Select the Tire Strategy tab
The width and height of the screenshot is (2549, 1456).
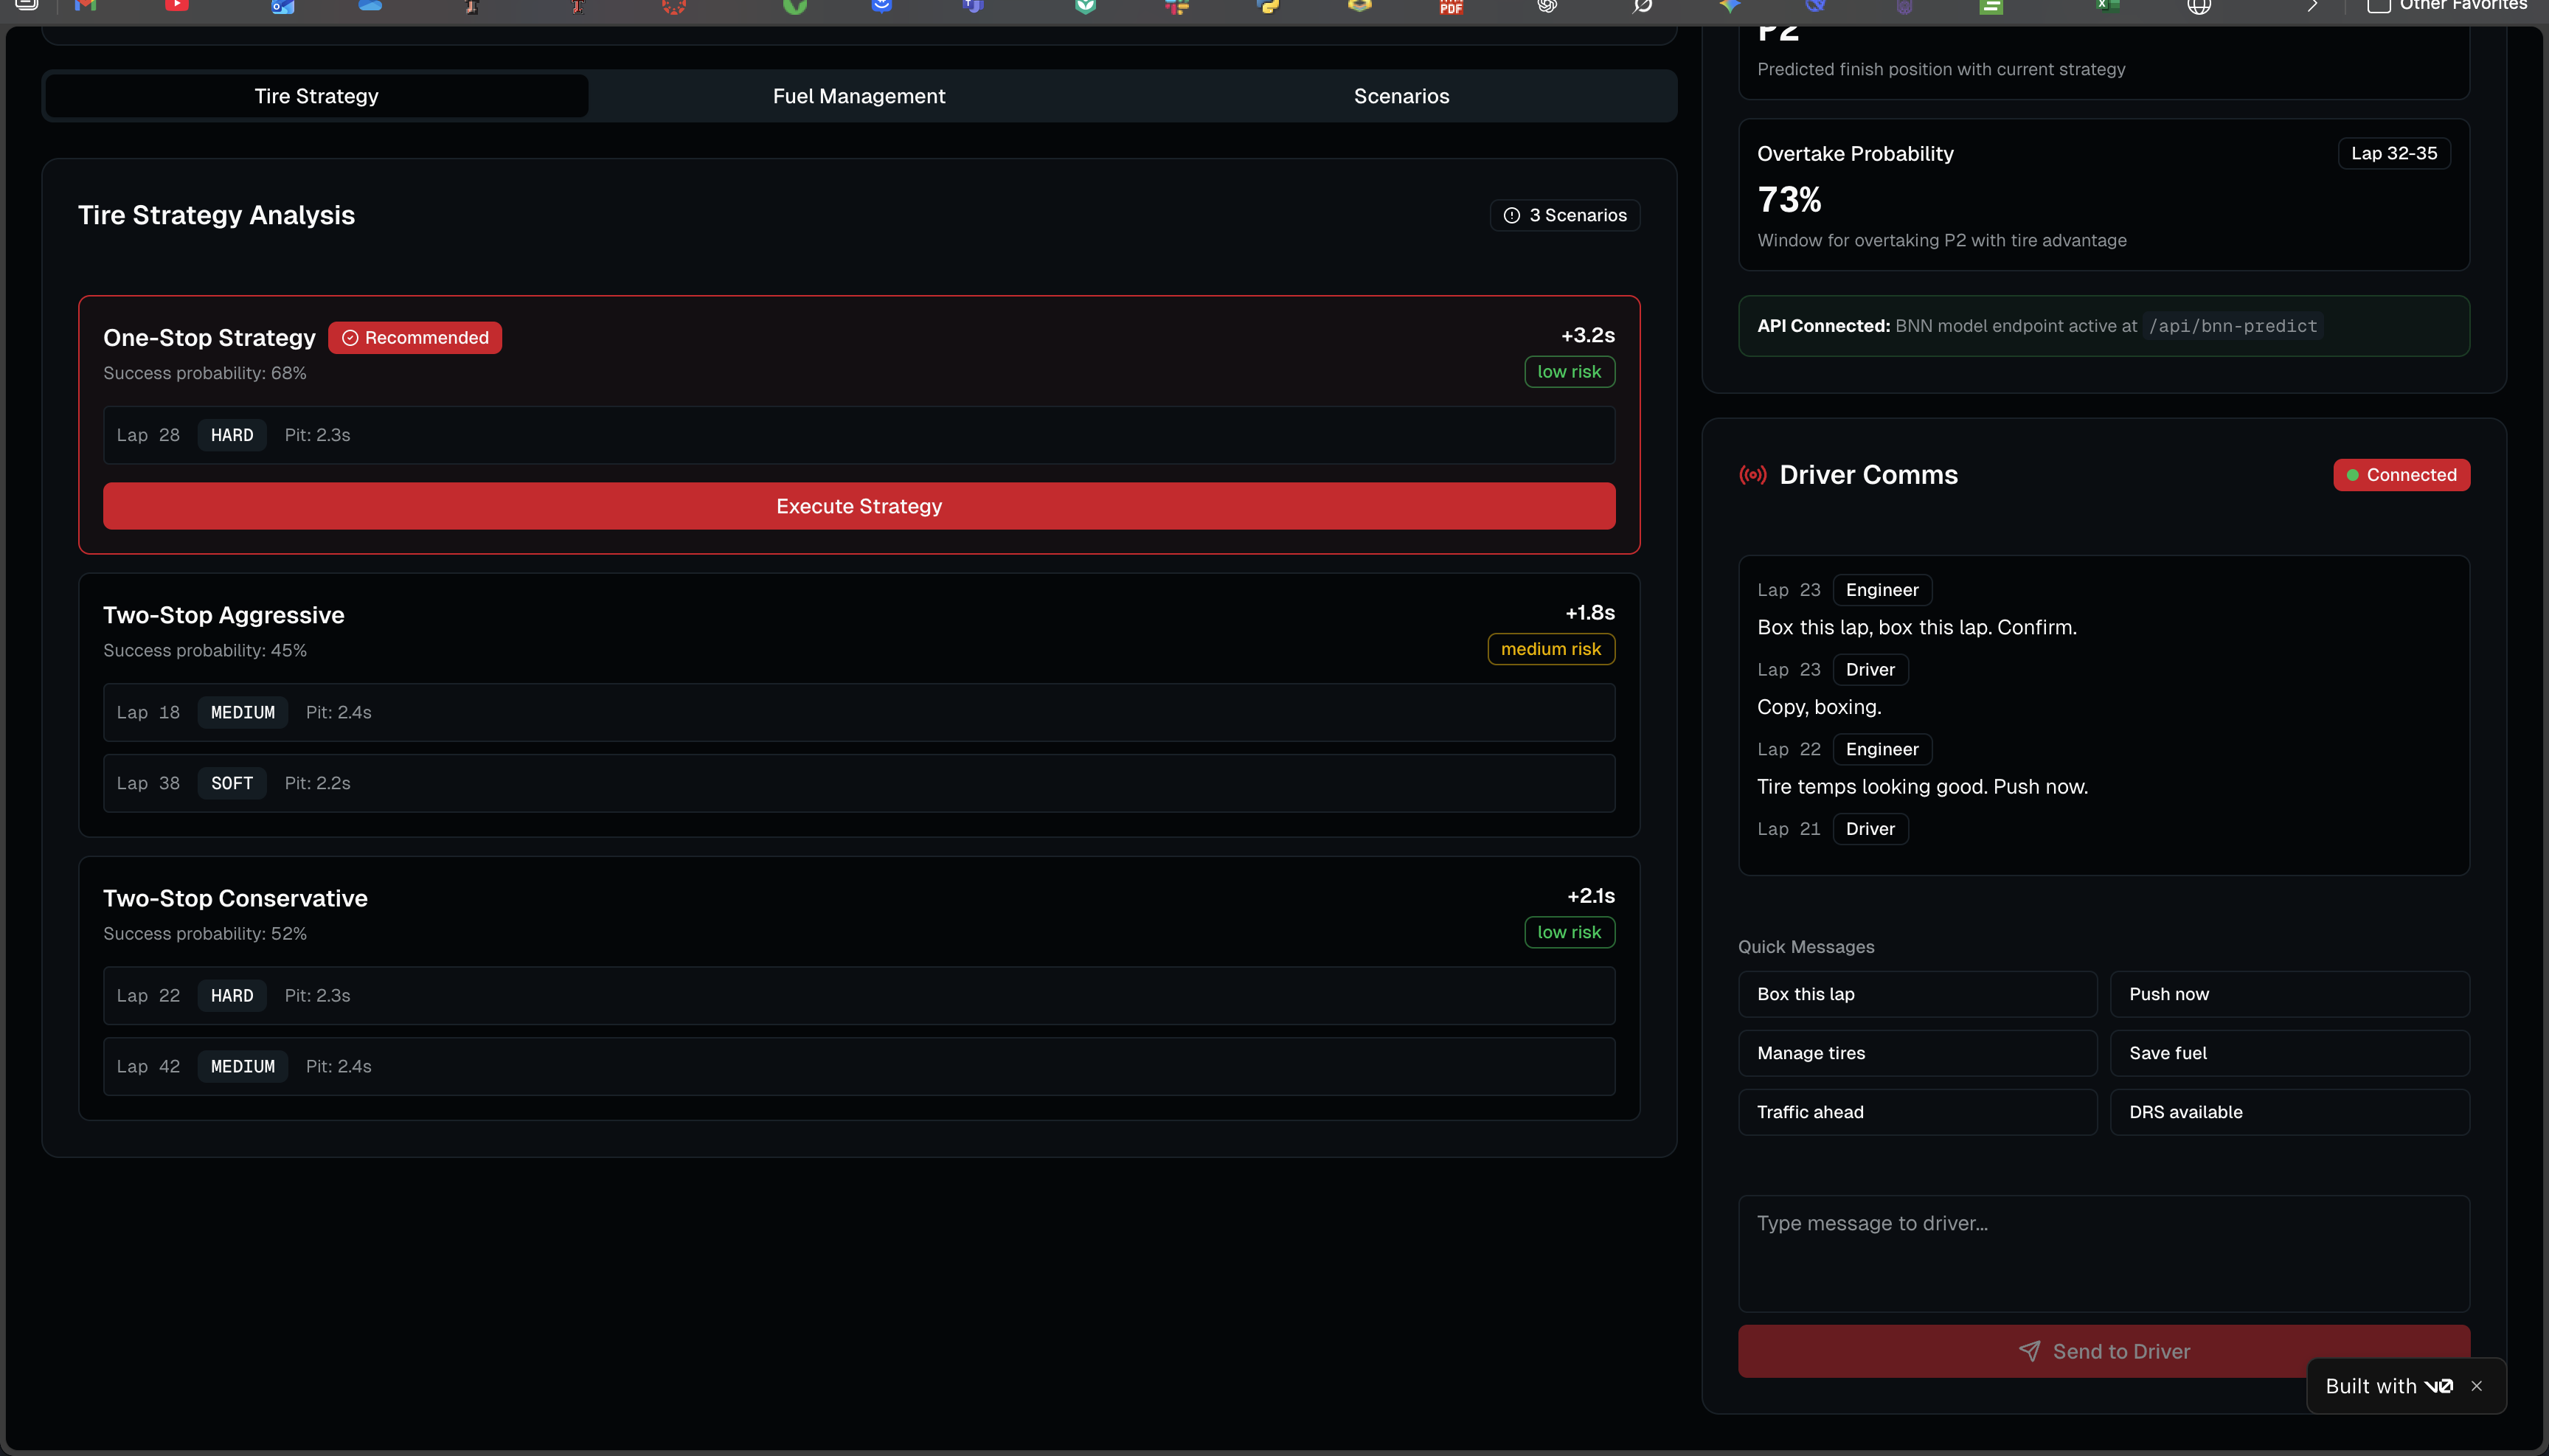pyautogui.click(x=316, y=96)
